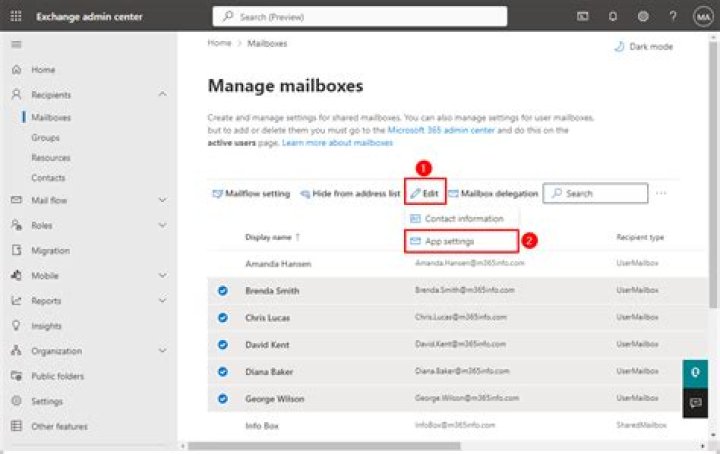
Task: Deselect Diana Baker checkbox
Action: (223, 372)
